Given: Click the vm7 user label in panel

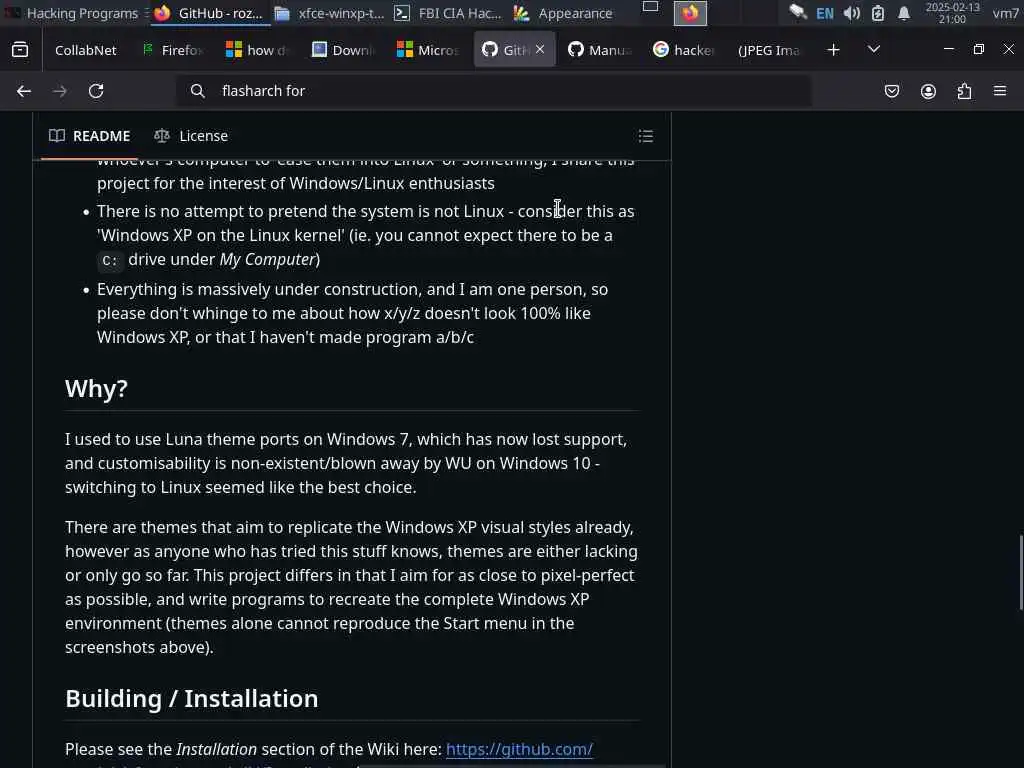Looking at the screenshot, I should 1006,13.
